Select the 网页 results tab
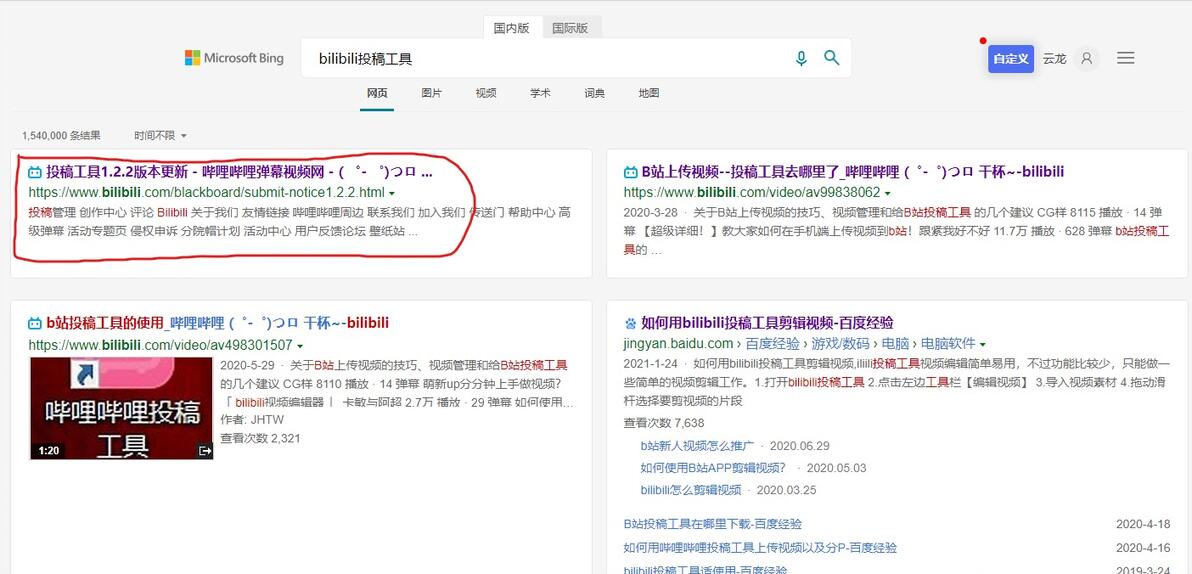 click(377, 94)
